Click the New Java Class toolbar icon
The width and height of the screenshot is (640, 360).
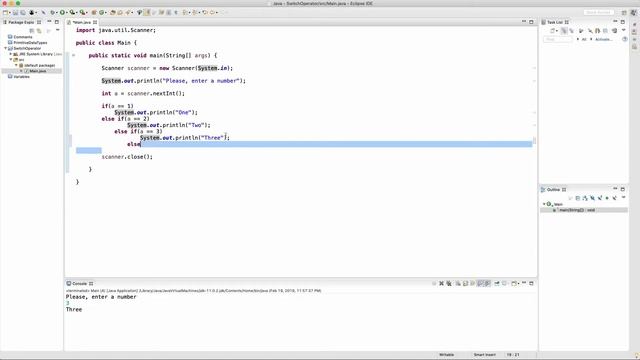102,13
